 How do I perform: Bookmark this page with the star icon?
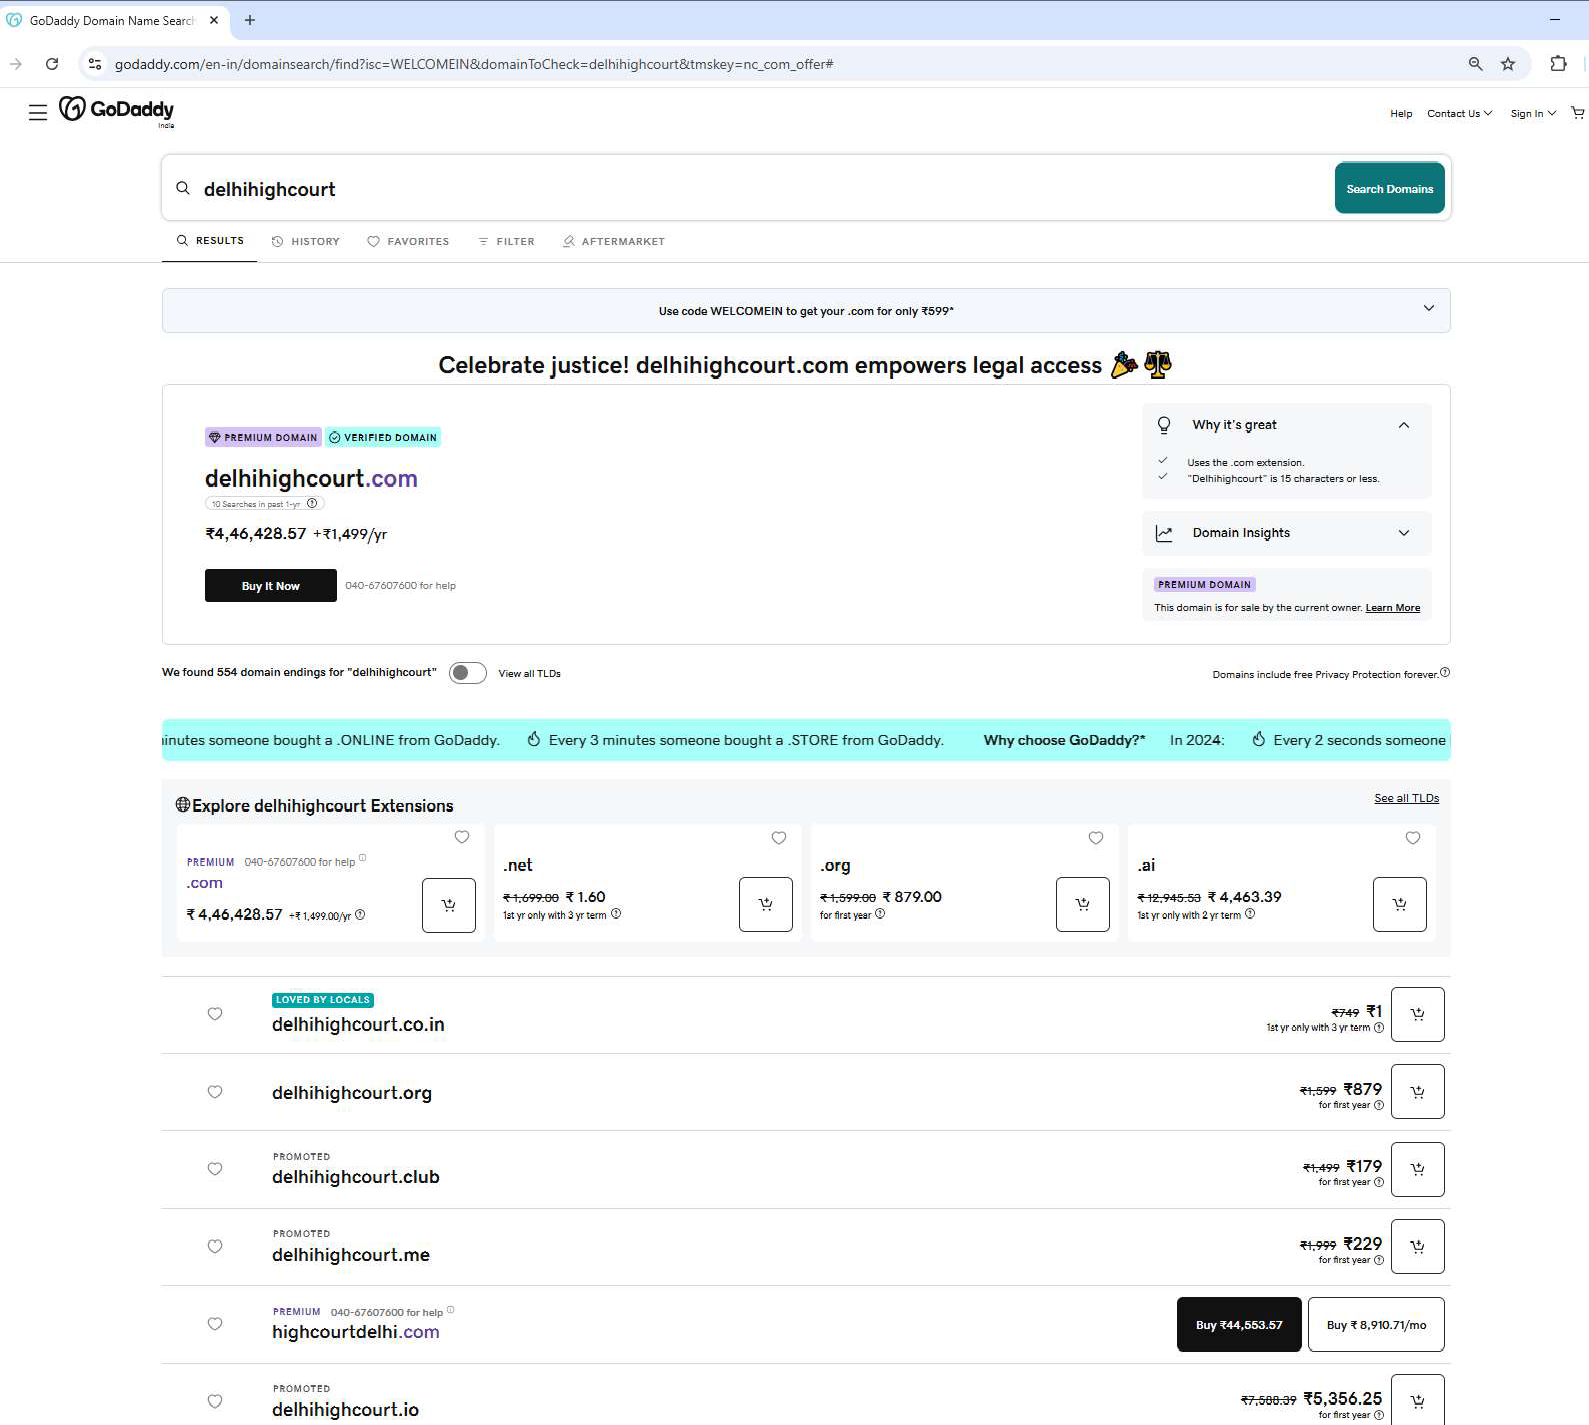pos(1508,64)
